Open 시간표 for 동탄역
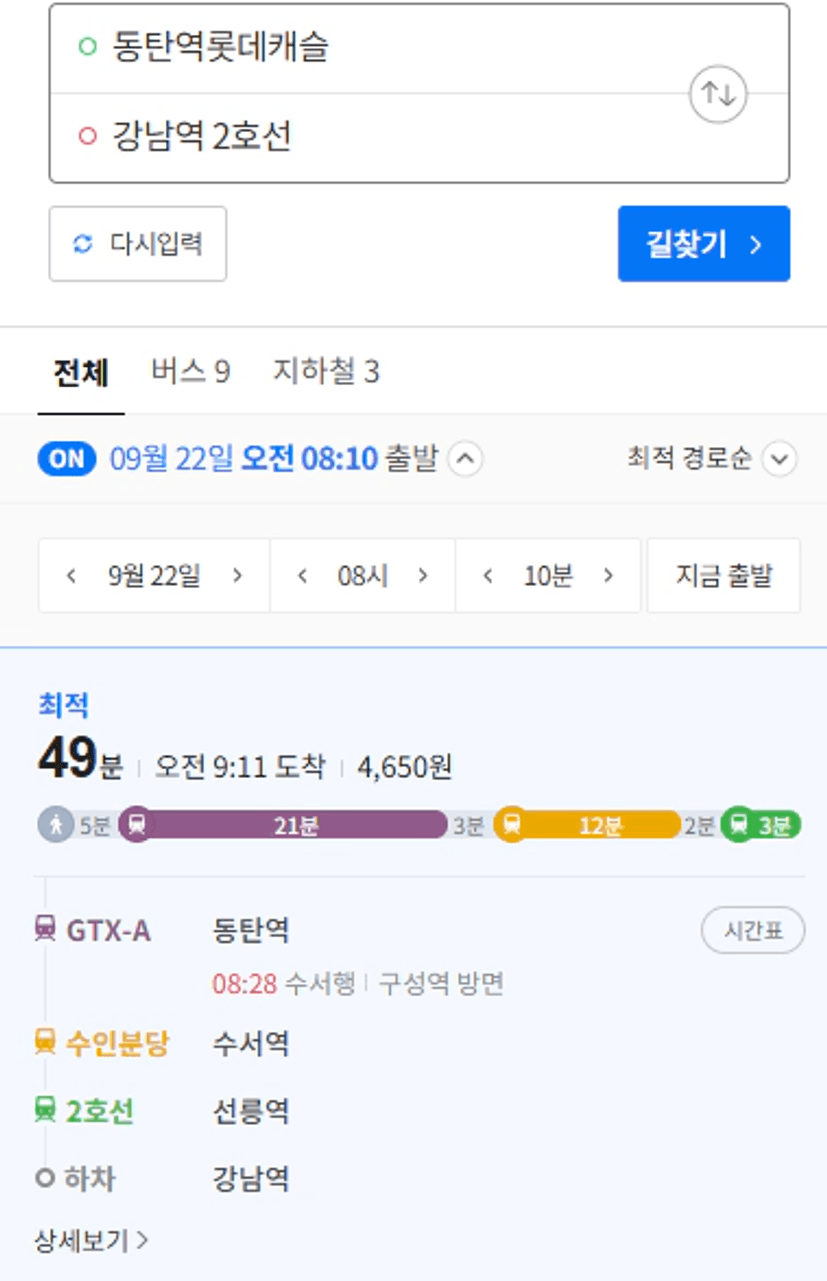This screenshot has height=1281, width=827. point(753,931)
